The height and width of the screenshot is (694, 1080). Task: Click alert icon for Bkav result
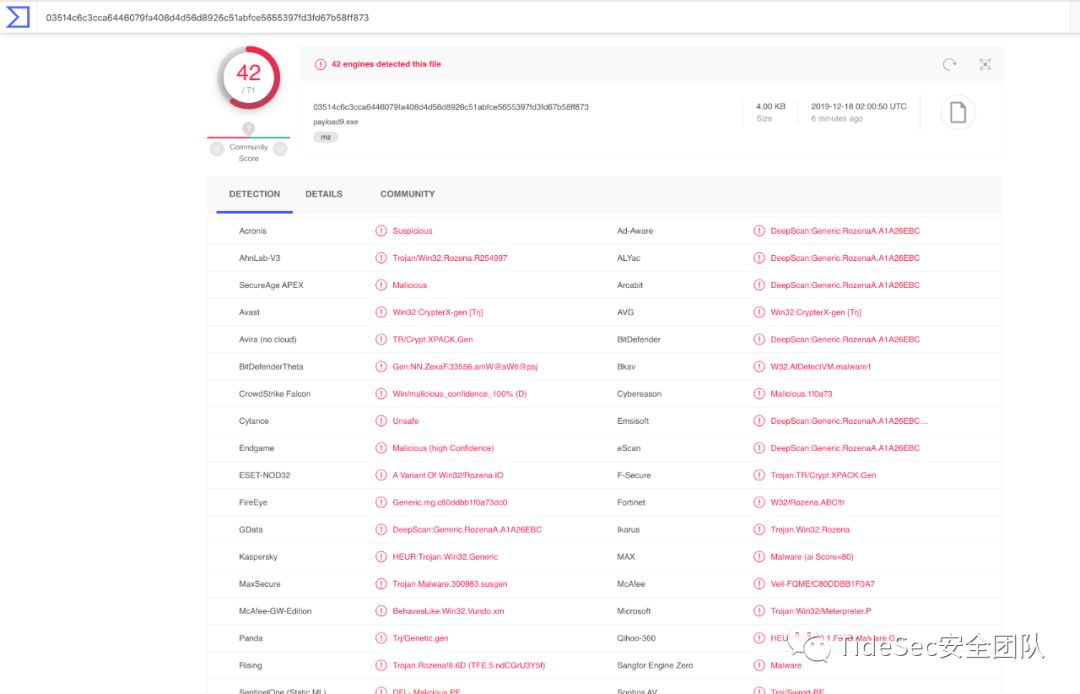point(759,366)
